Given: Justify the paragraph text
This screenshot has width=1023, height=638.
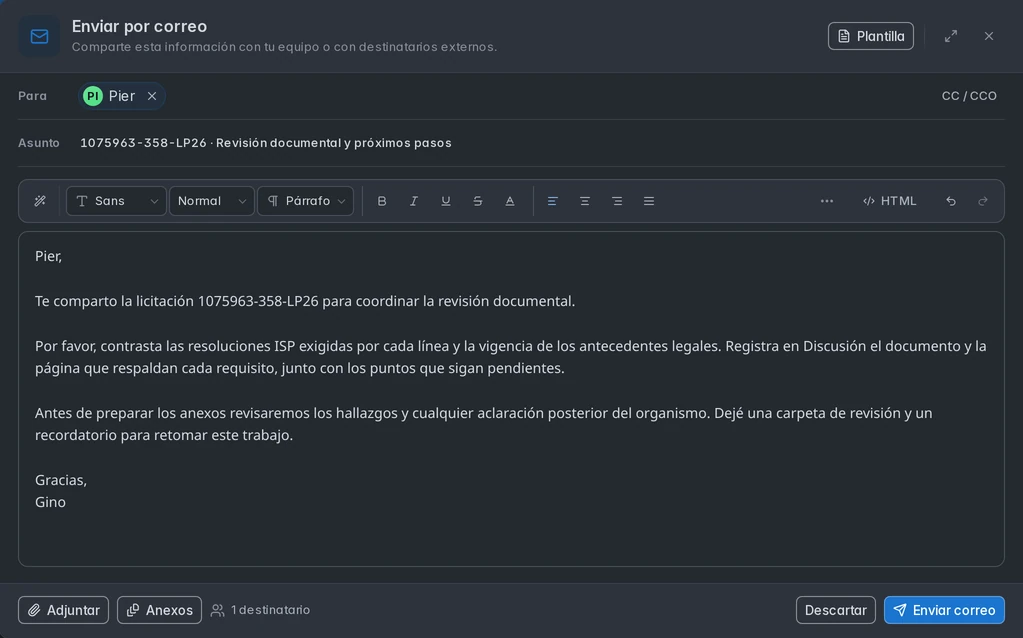Looking at the screenshot, I should (649, 201).
